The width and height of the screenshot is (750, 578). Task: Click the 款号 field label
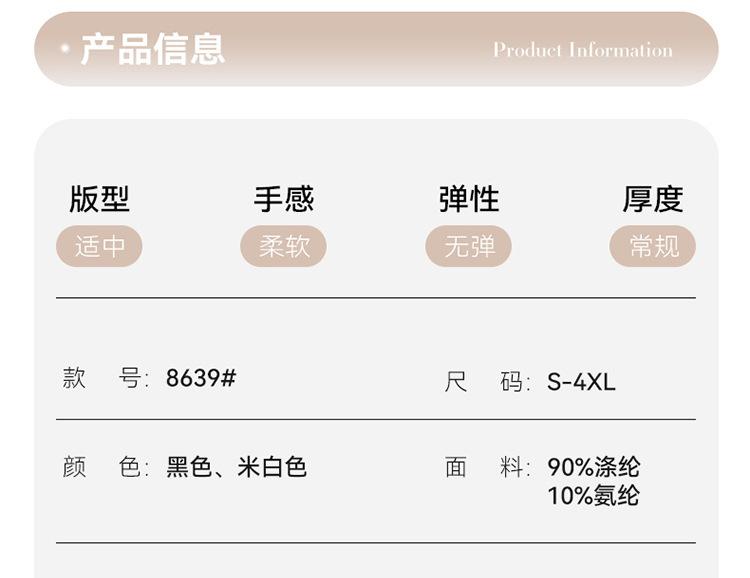pos(105,379)
